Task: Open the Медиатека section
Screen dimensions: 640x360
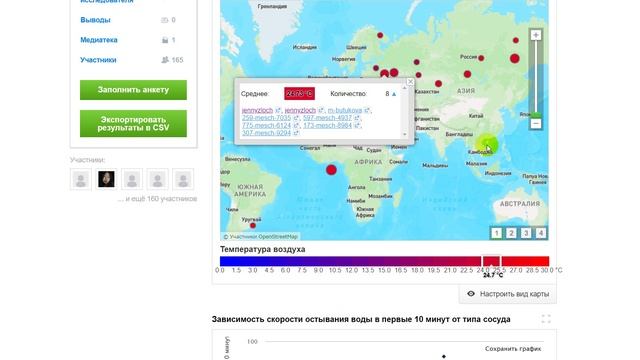Action: 99,40
